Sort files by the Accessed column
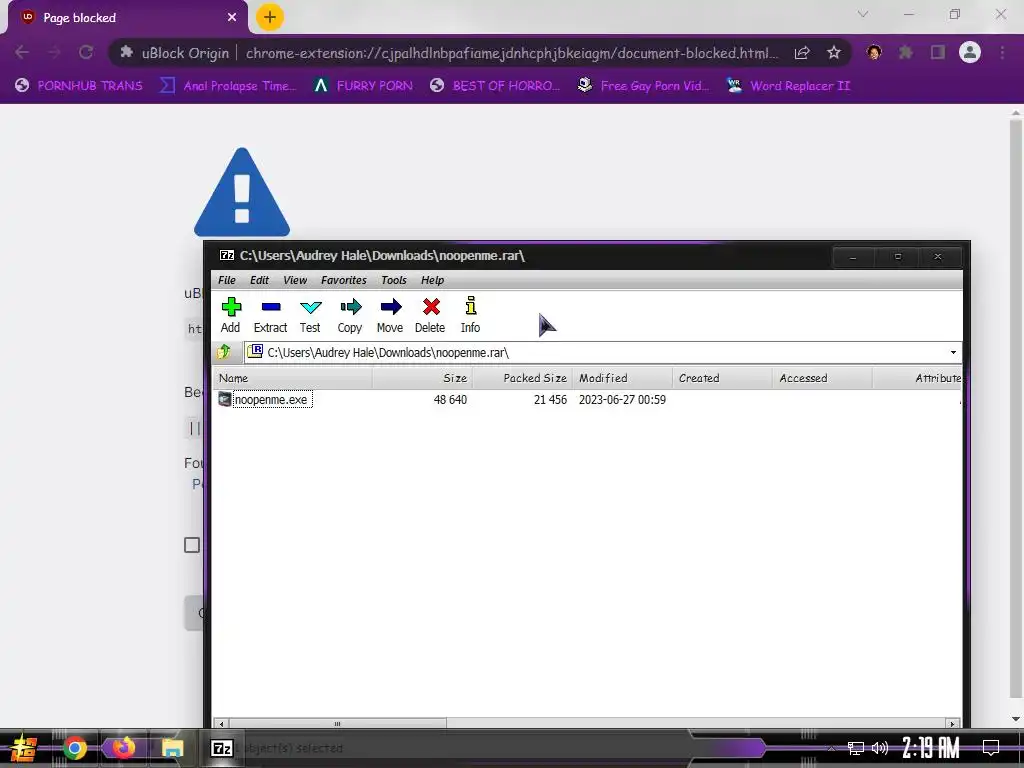Viewport: 1024px width, 768px height. pyautogui.click(x=822, y=378)
